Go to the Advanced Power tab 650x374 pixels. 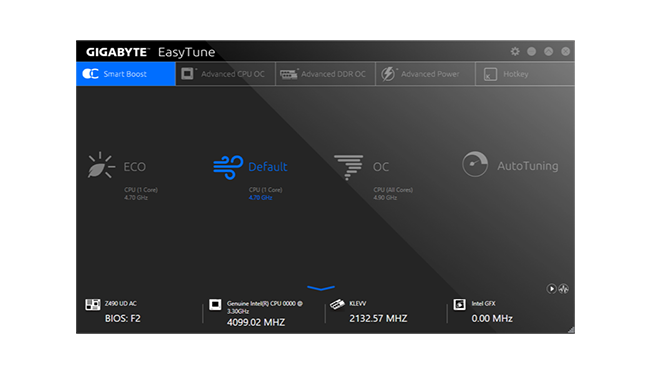(425, 74)
